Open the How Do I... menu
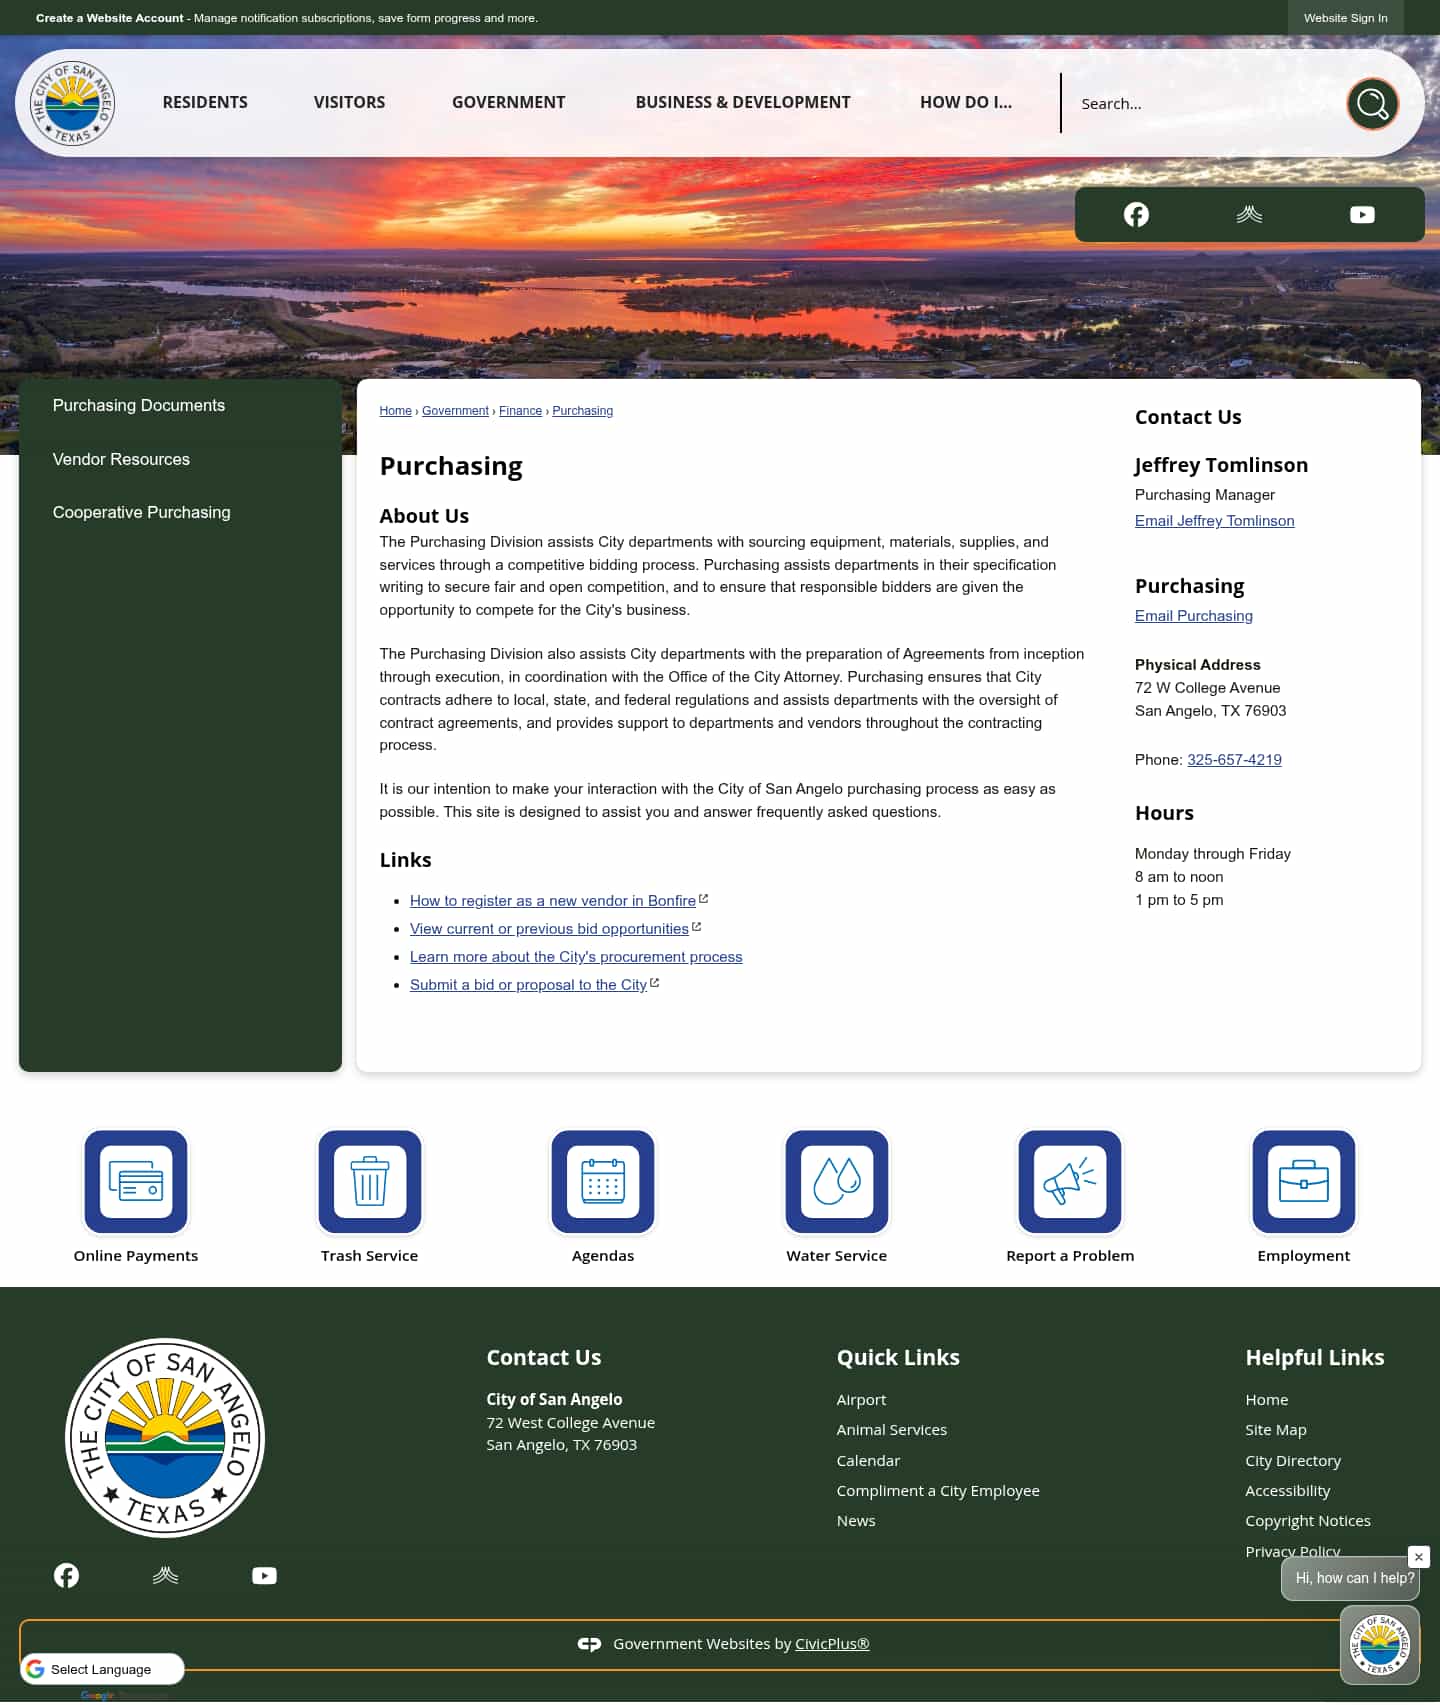The width and height of the screenshot is (1440, 1705). coord(966,102)
